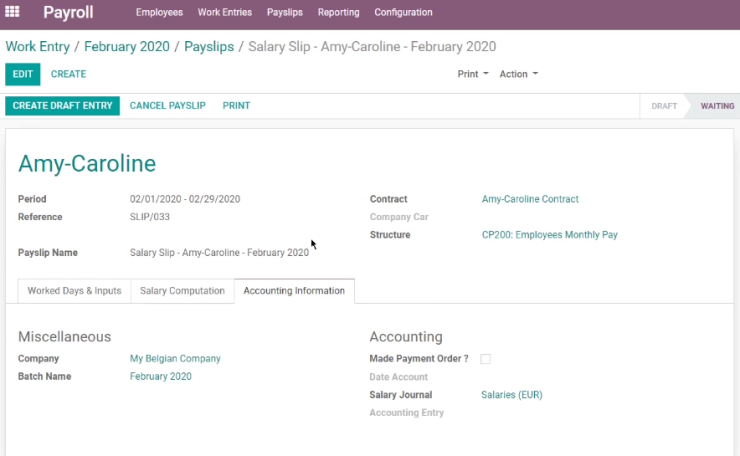Open Amy-Caroline Contract link
The image size is (740, 456).
(530, 199)
